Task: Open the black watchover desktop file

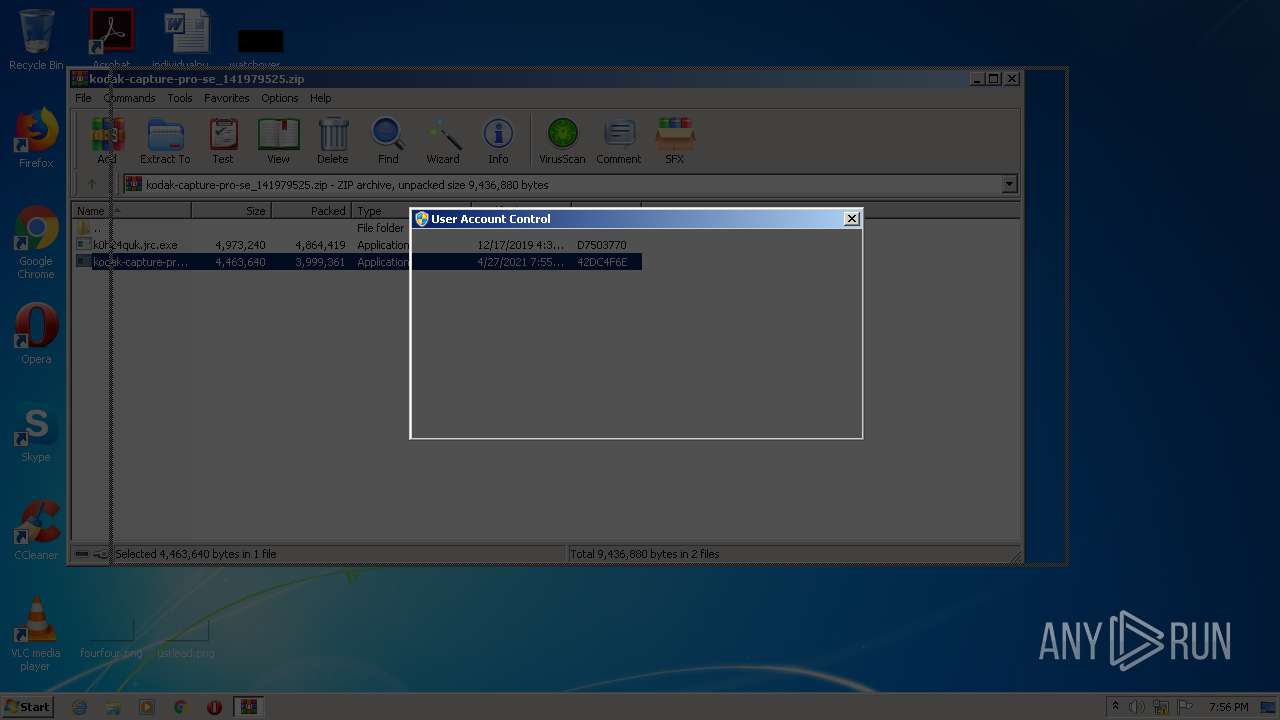Action: [260, 48]
